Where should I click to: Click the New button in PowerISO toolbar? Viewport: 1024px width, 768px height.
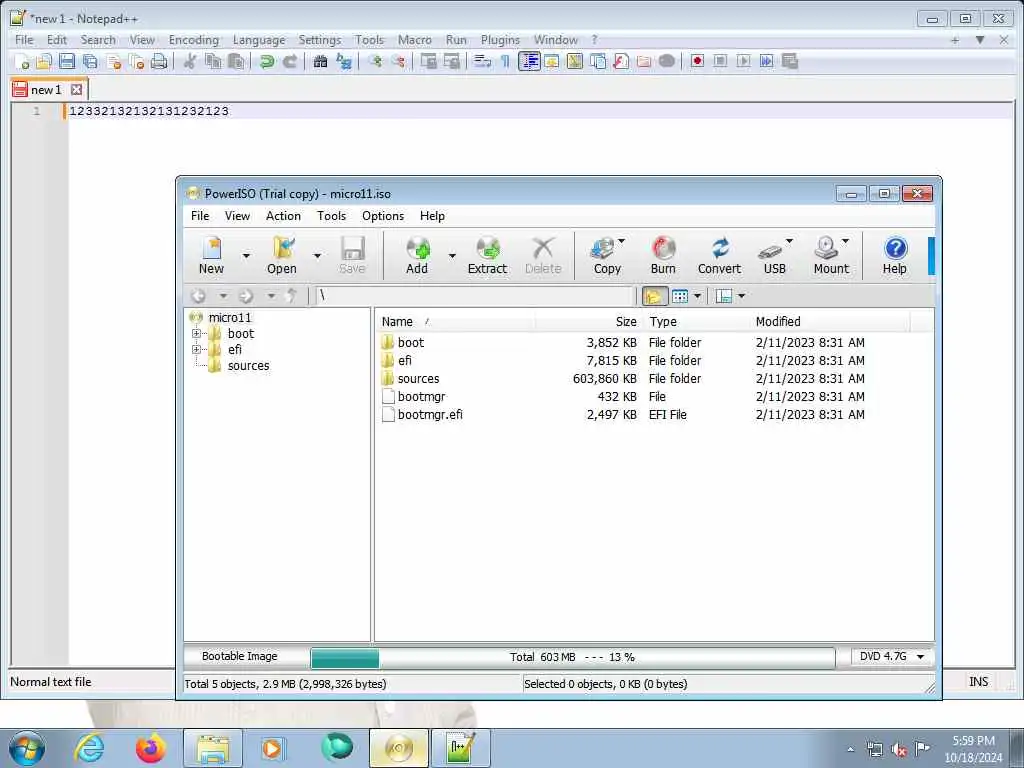(x=211, y=255)
